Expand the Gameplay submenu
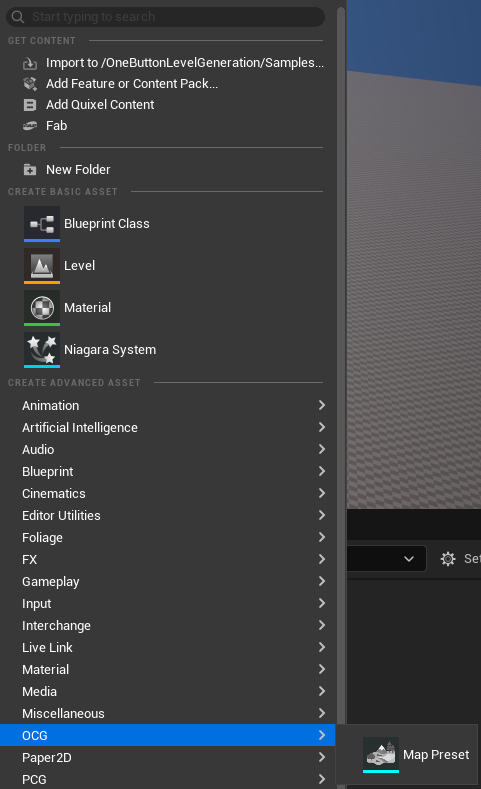Image resolution: width=481 pixels, height=789 pixels. point(168,582)
